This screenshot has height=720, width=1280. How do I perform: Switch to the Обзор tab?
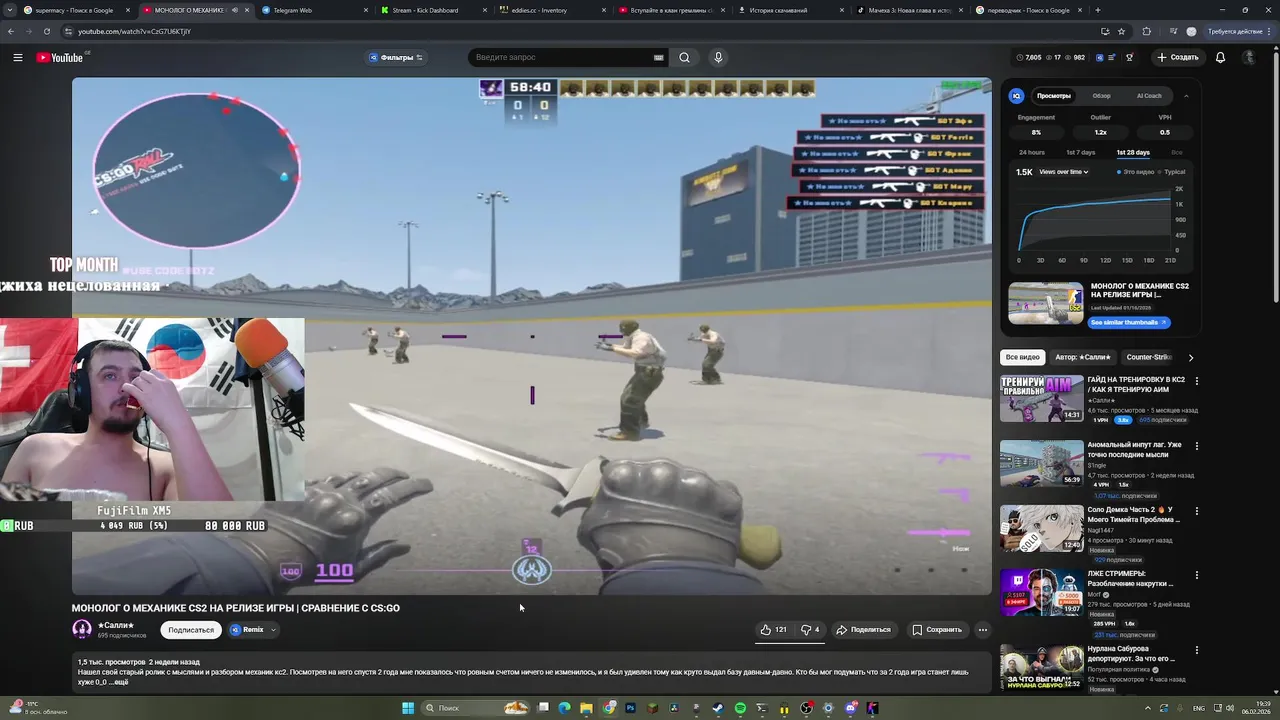click(x=1101, y=96)
